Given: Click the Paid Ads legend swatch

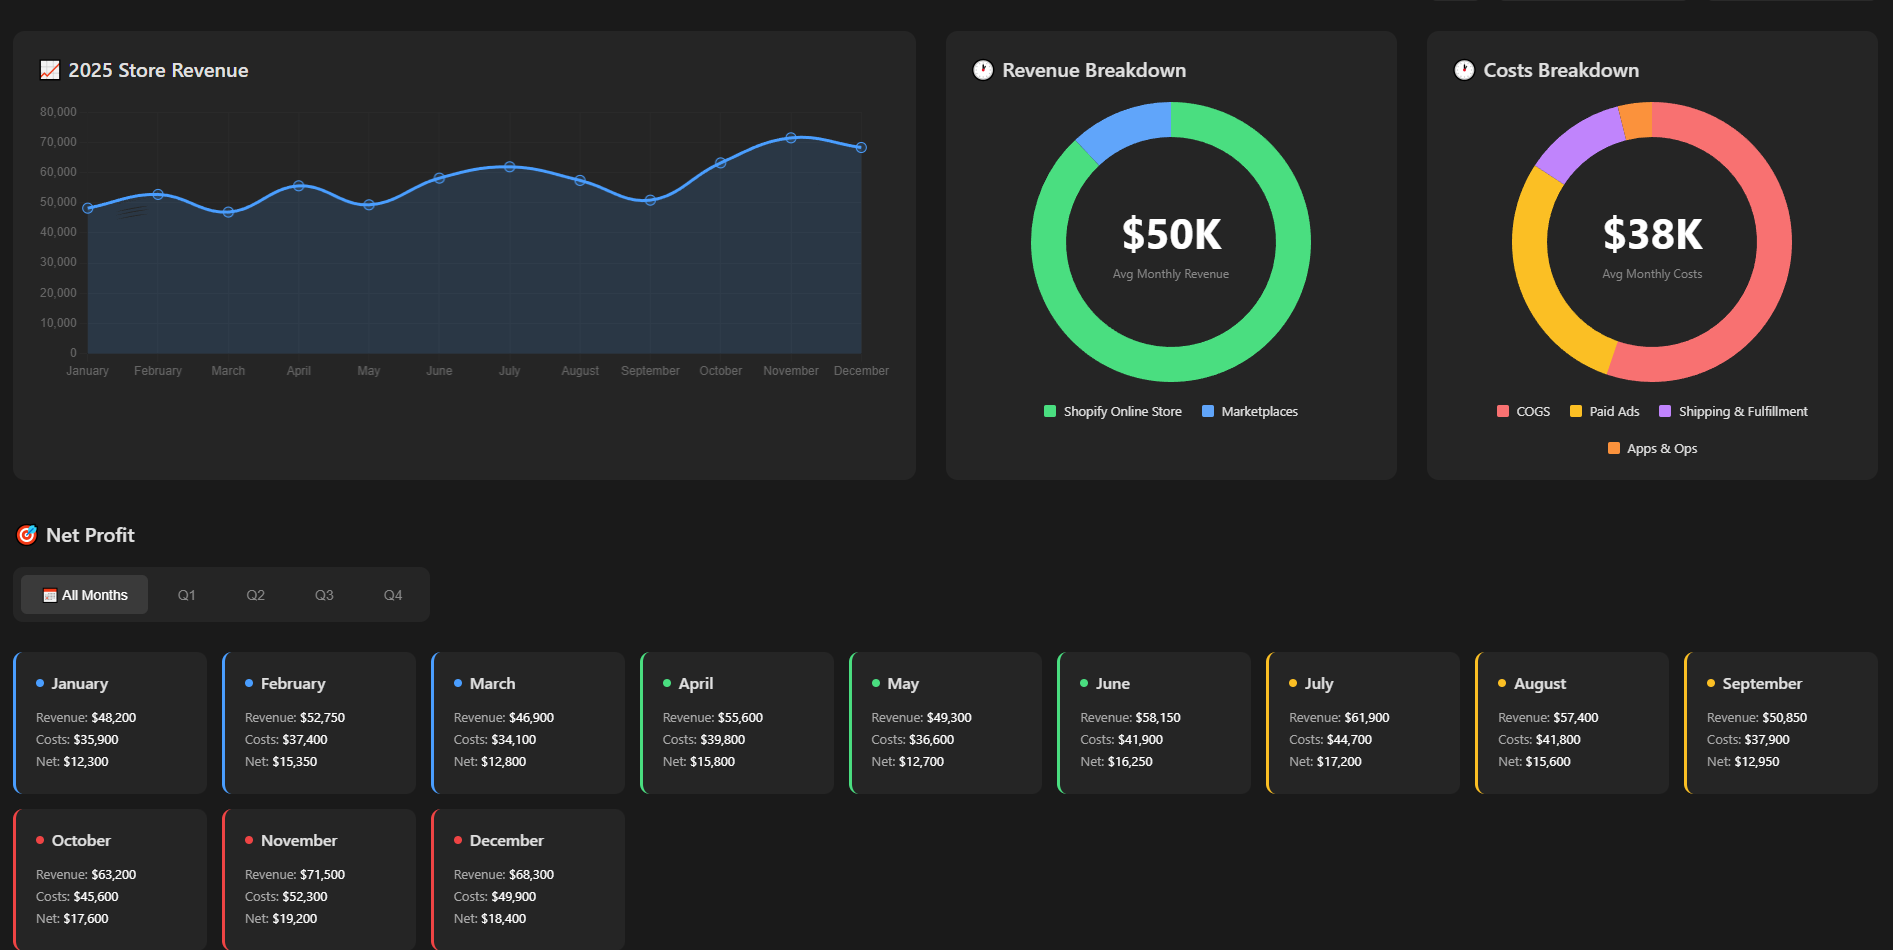Looking at the screenshot, I should (1576, 411).
